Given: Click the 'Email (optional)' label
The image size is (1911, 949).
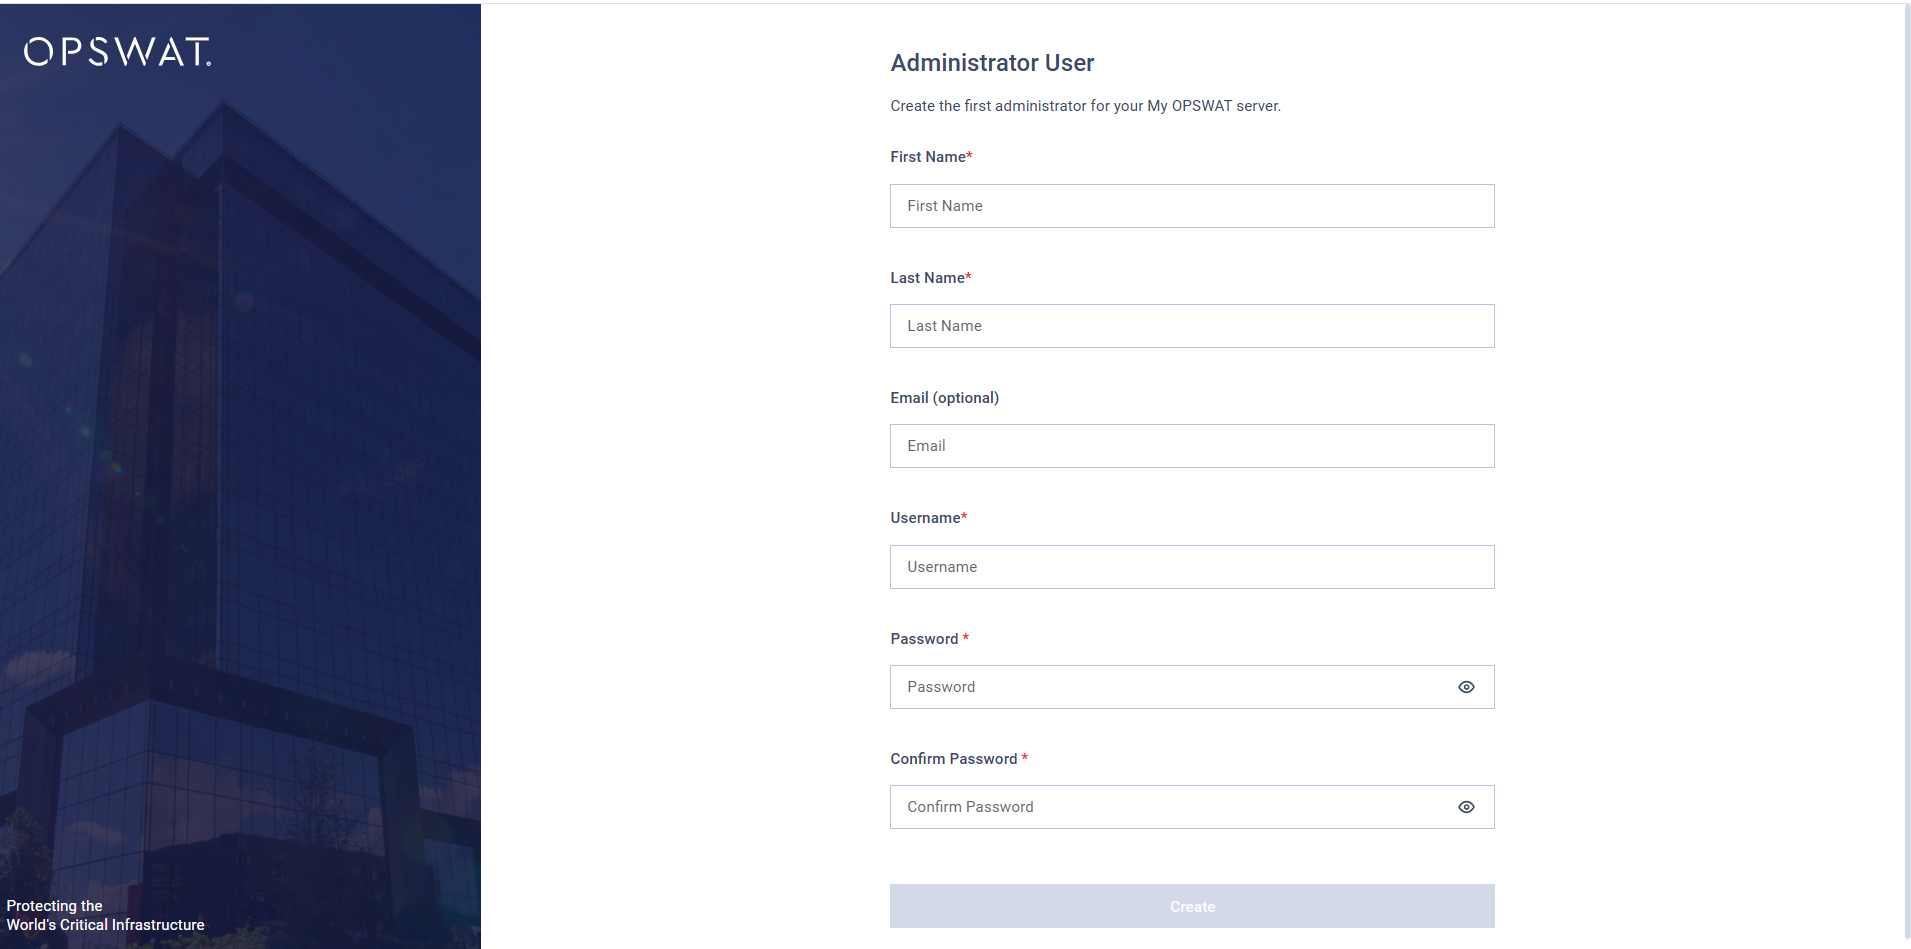Looking at the screenshot, I should [944, 398].
